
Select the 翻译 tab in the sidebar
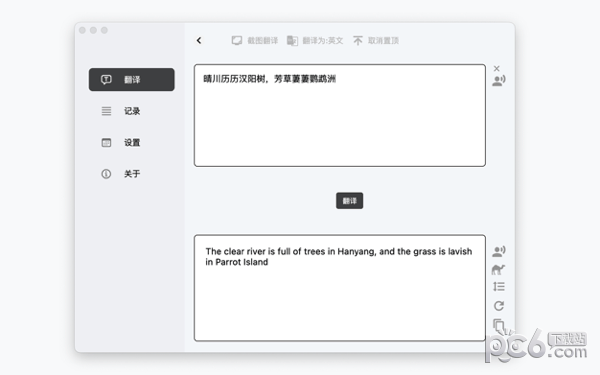(132, 80)
